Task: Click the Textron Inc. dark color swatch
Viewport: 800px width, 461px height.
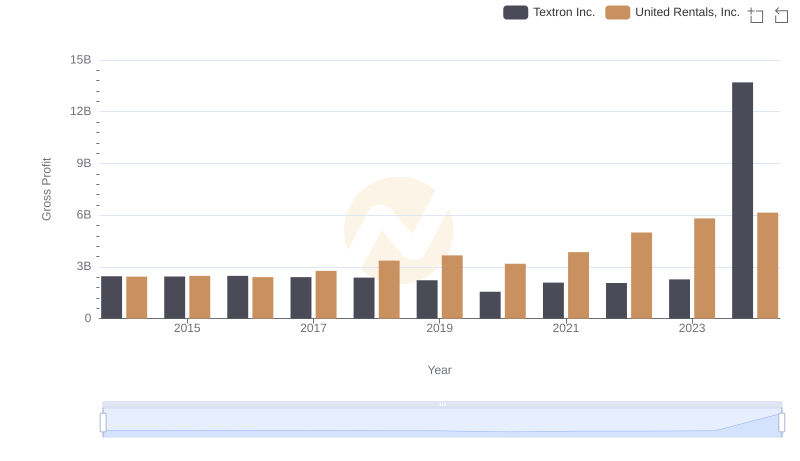Action: (515, 12)
